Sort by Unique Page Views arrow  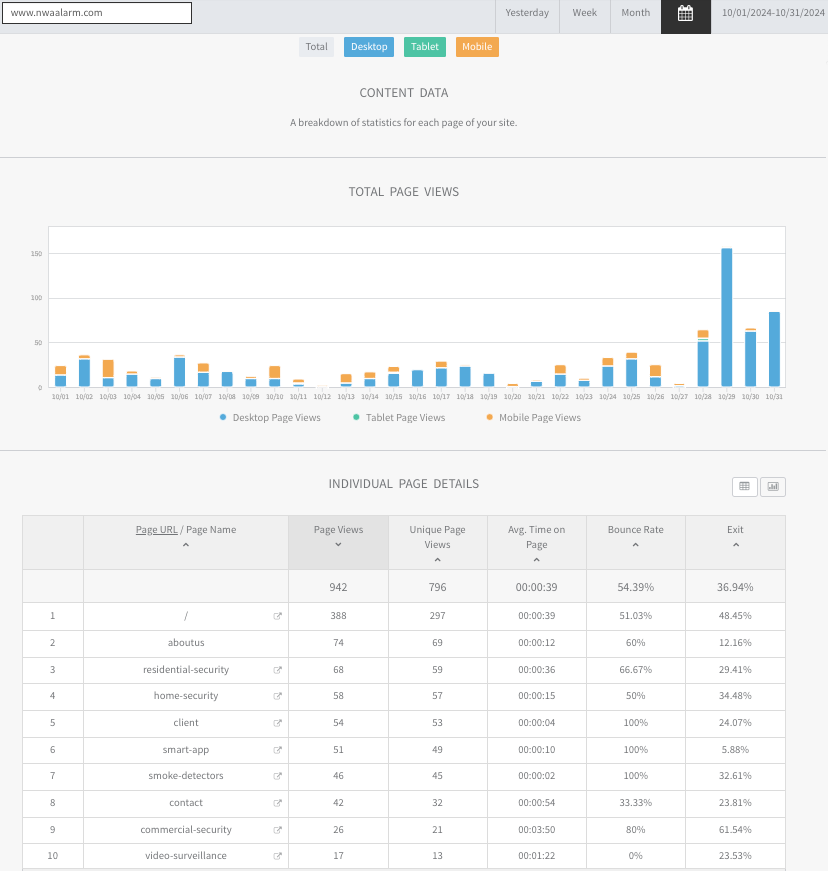pos(438,560)
